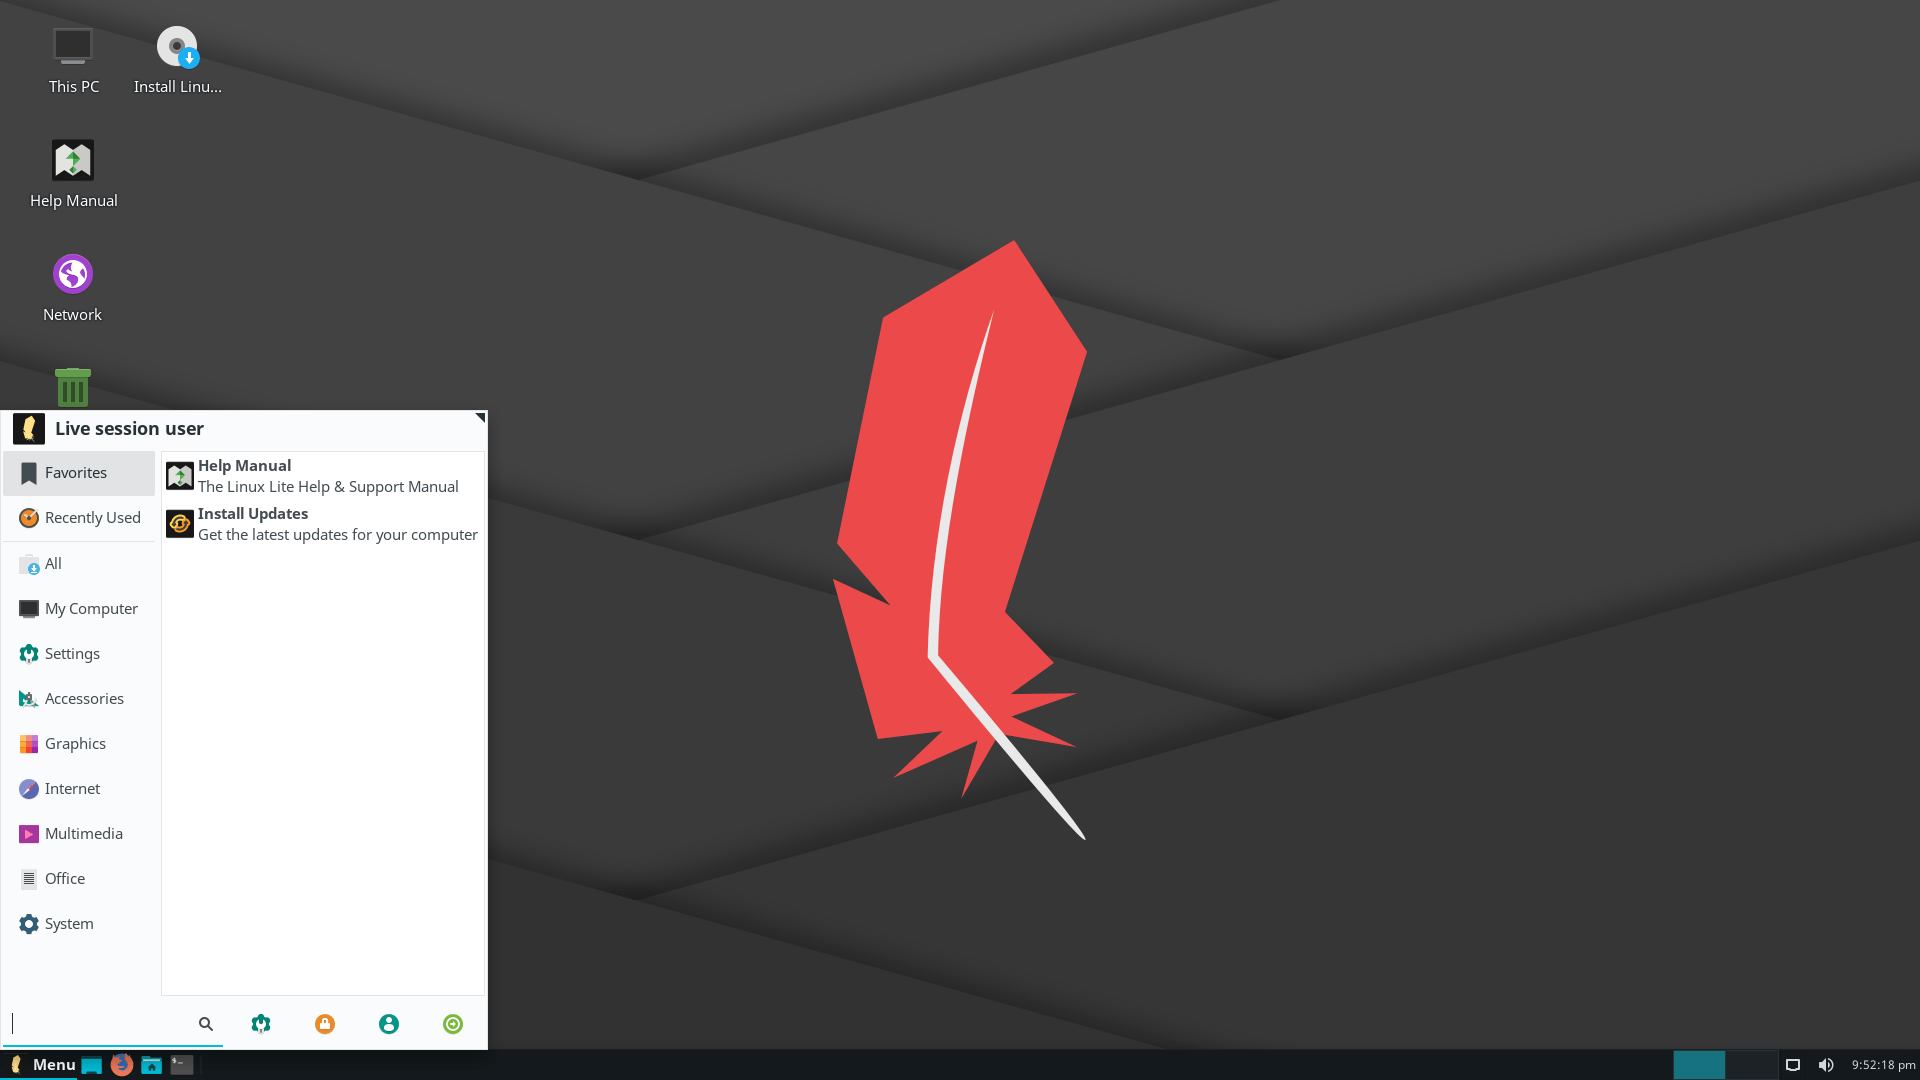Open the Trash desktop icon
The image size is (1920, 1080).
(x=73, y=387)
